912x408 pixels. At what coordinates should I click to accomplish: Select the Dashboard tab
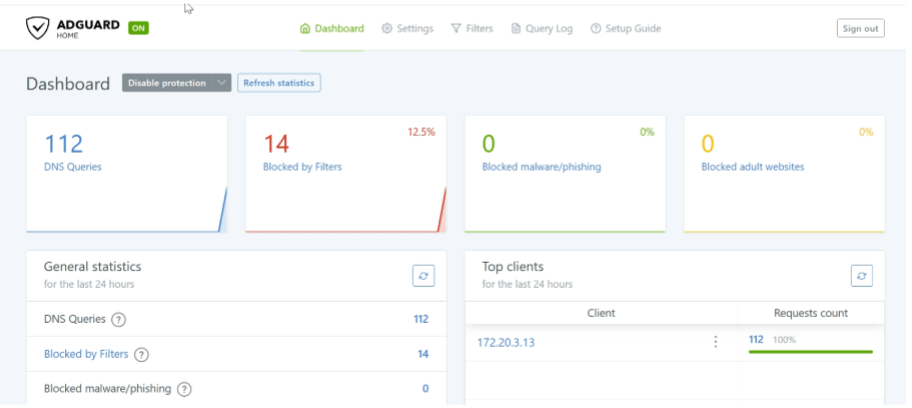(x=332, y=29)
